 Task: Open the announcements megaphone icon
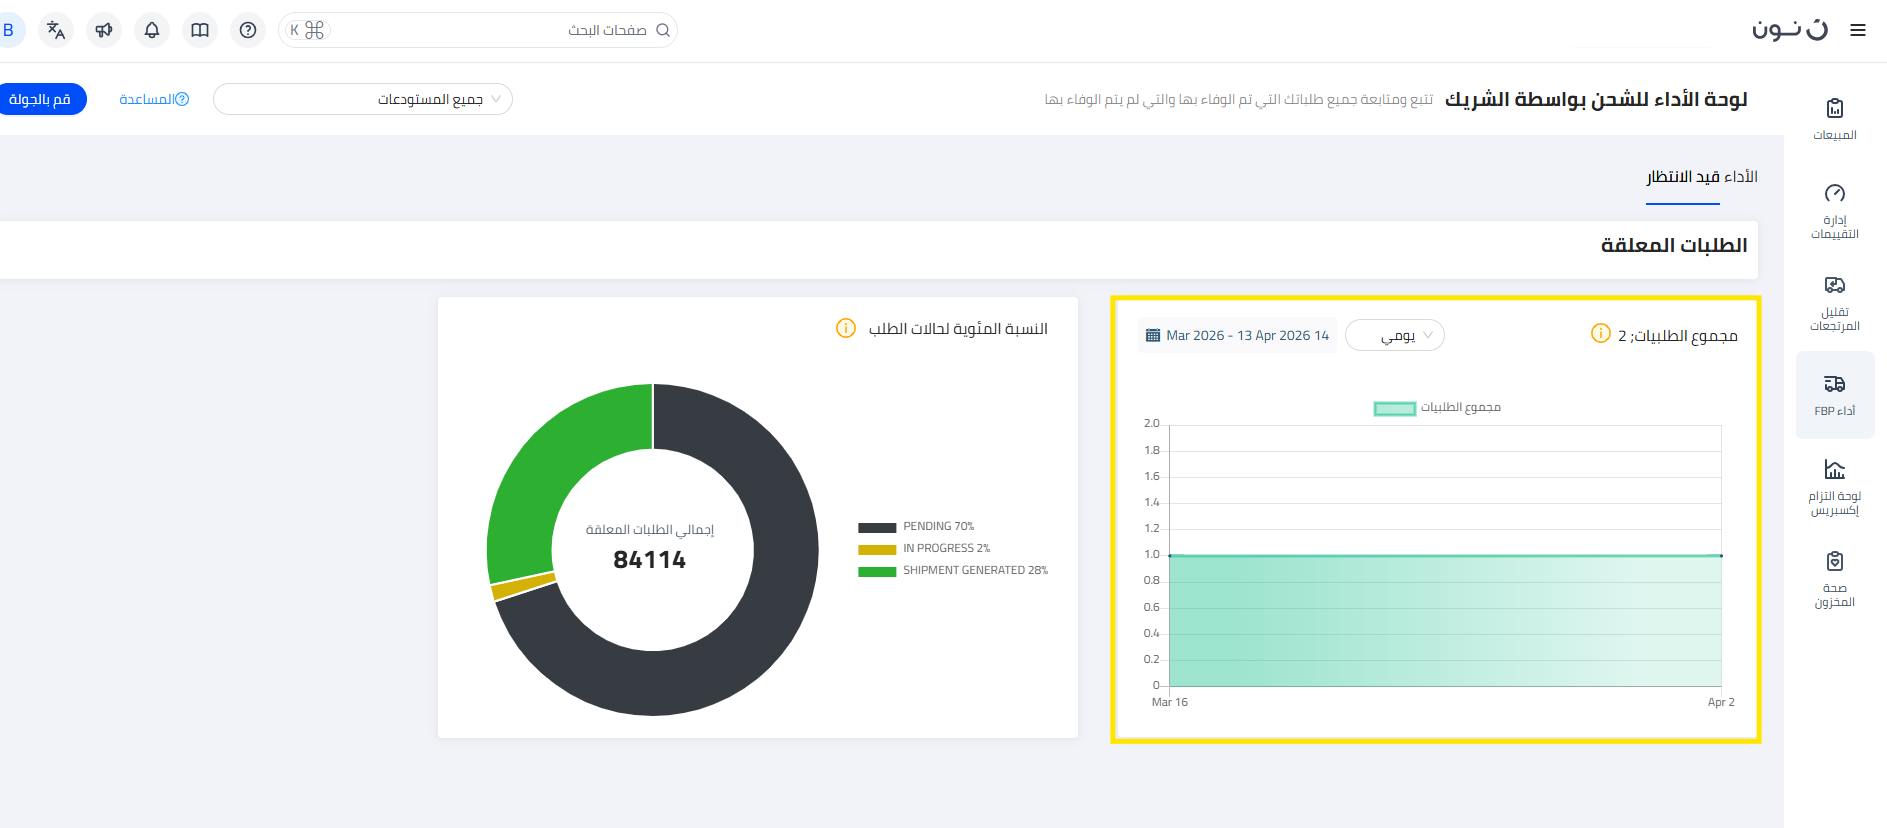coord(104,30)
